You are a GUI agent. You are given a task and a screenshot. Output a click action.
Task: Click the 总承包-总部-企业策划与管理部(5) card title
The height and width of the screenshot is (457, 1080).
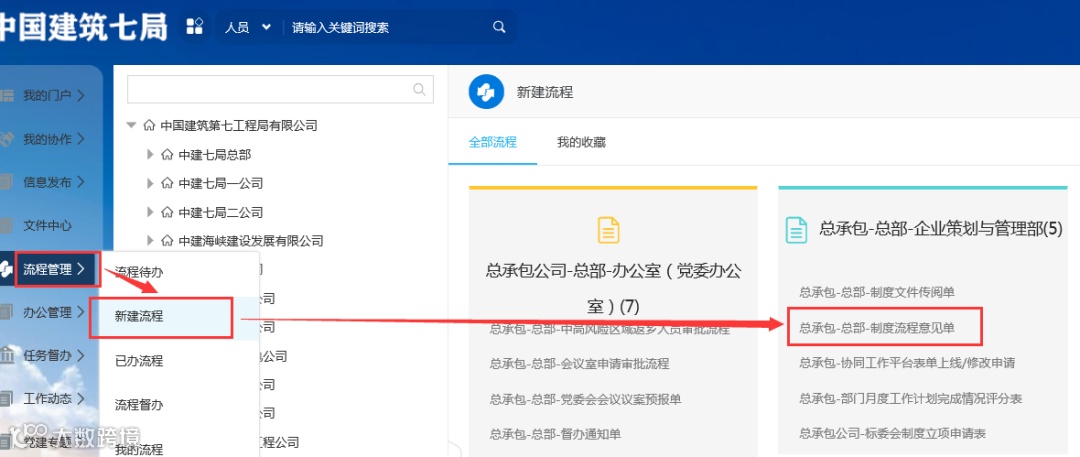click(x=941, y=230)
